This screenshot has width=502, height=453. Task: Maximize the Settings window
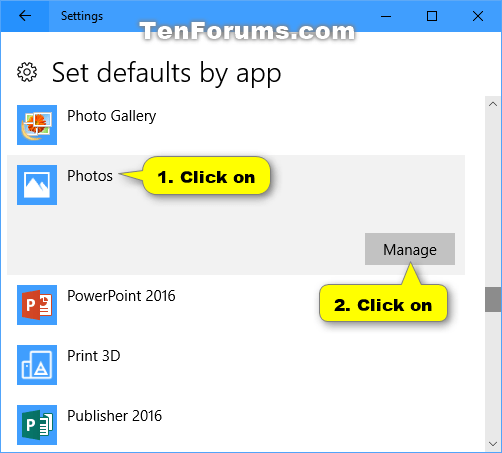pyautogui.click(x=432, y=16)
